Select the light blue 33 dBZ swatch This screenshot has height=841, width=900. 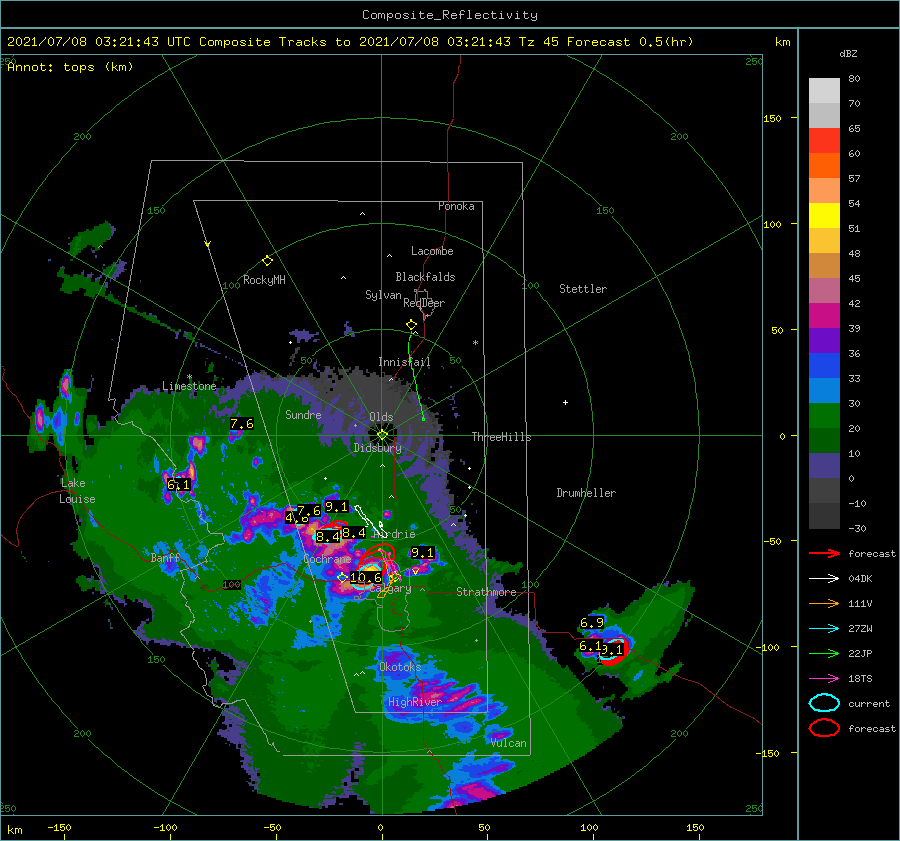(x=824, y=390)
